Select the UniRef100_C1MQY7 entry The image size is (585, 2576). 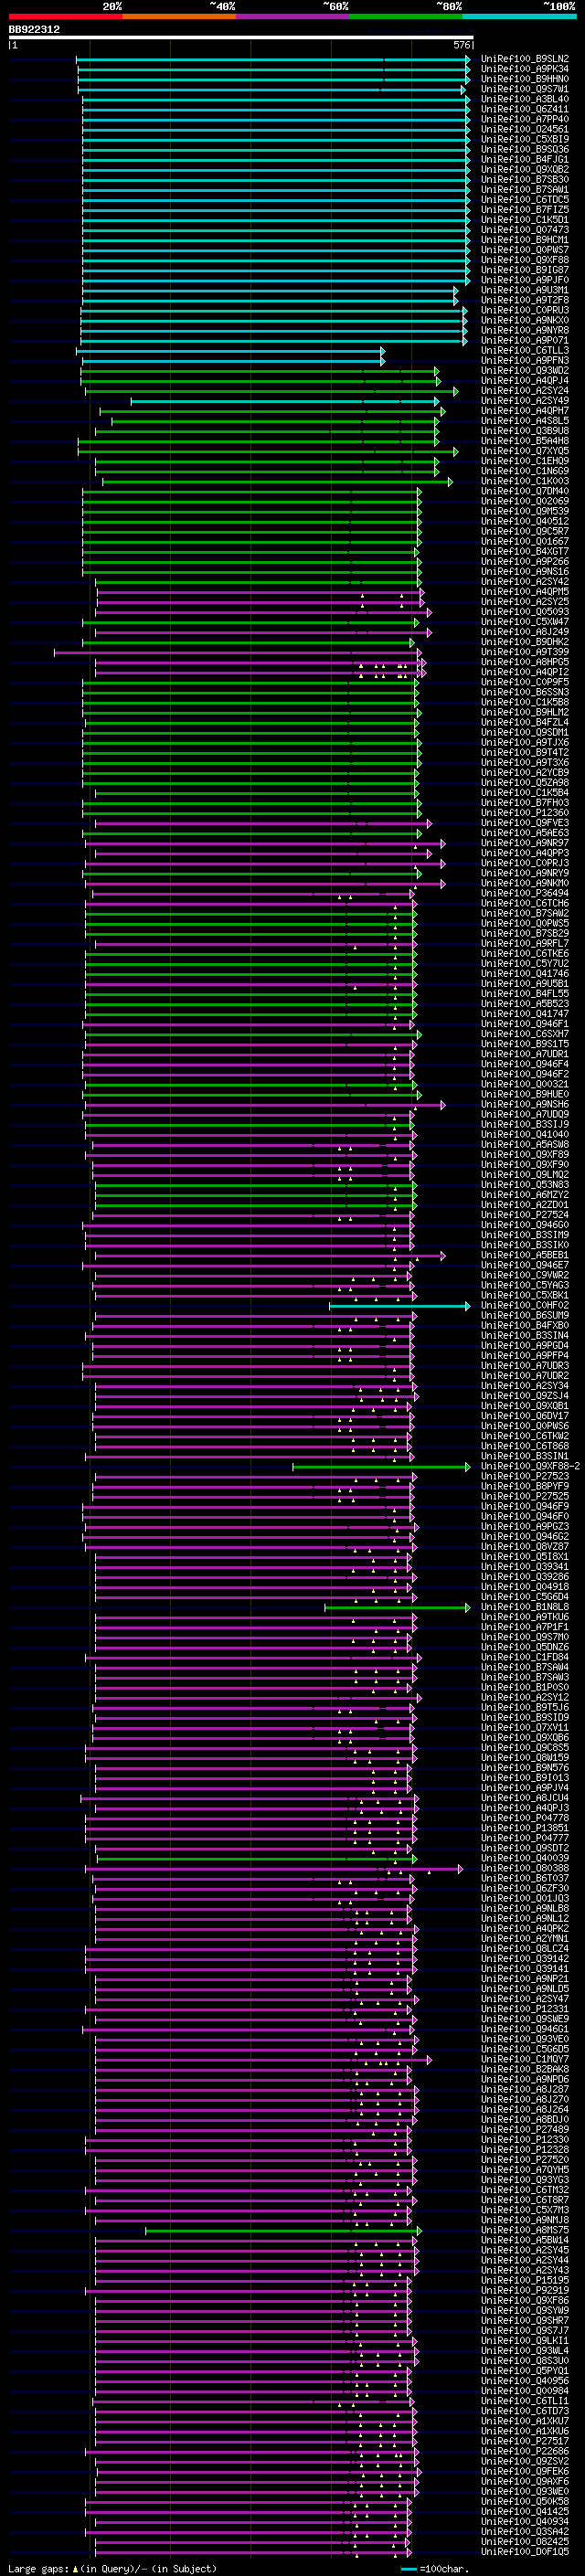525,2059
